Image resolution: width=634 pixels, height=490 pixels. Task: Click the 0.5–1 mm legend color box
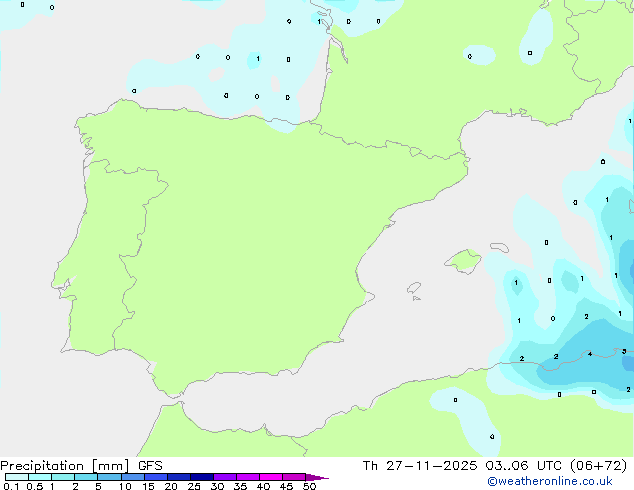(x=40, y=477)
